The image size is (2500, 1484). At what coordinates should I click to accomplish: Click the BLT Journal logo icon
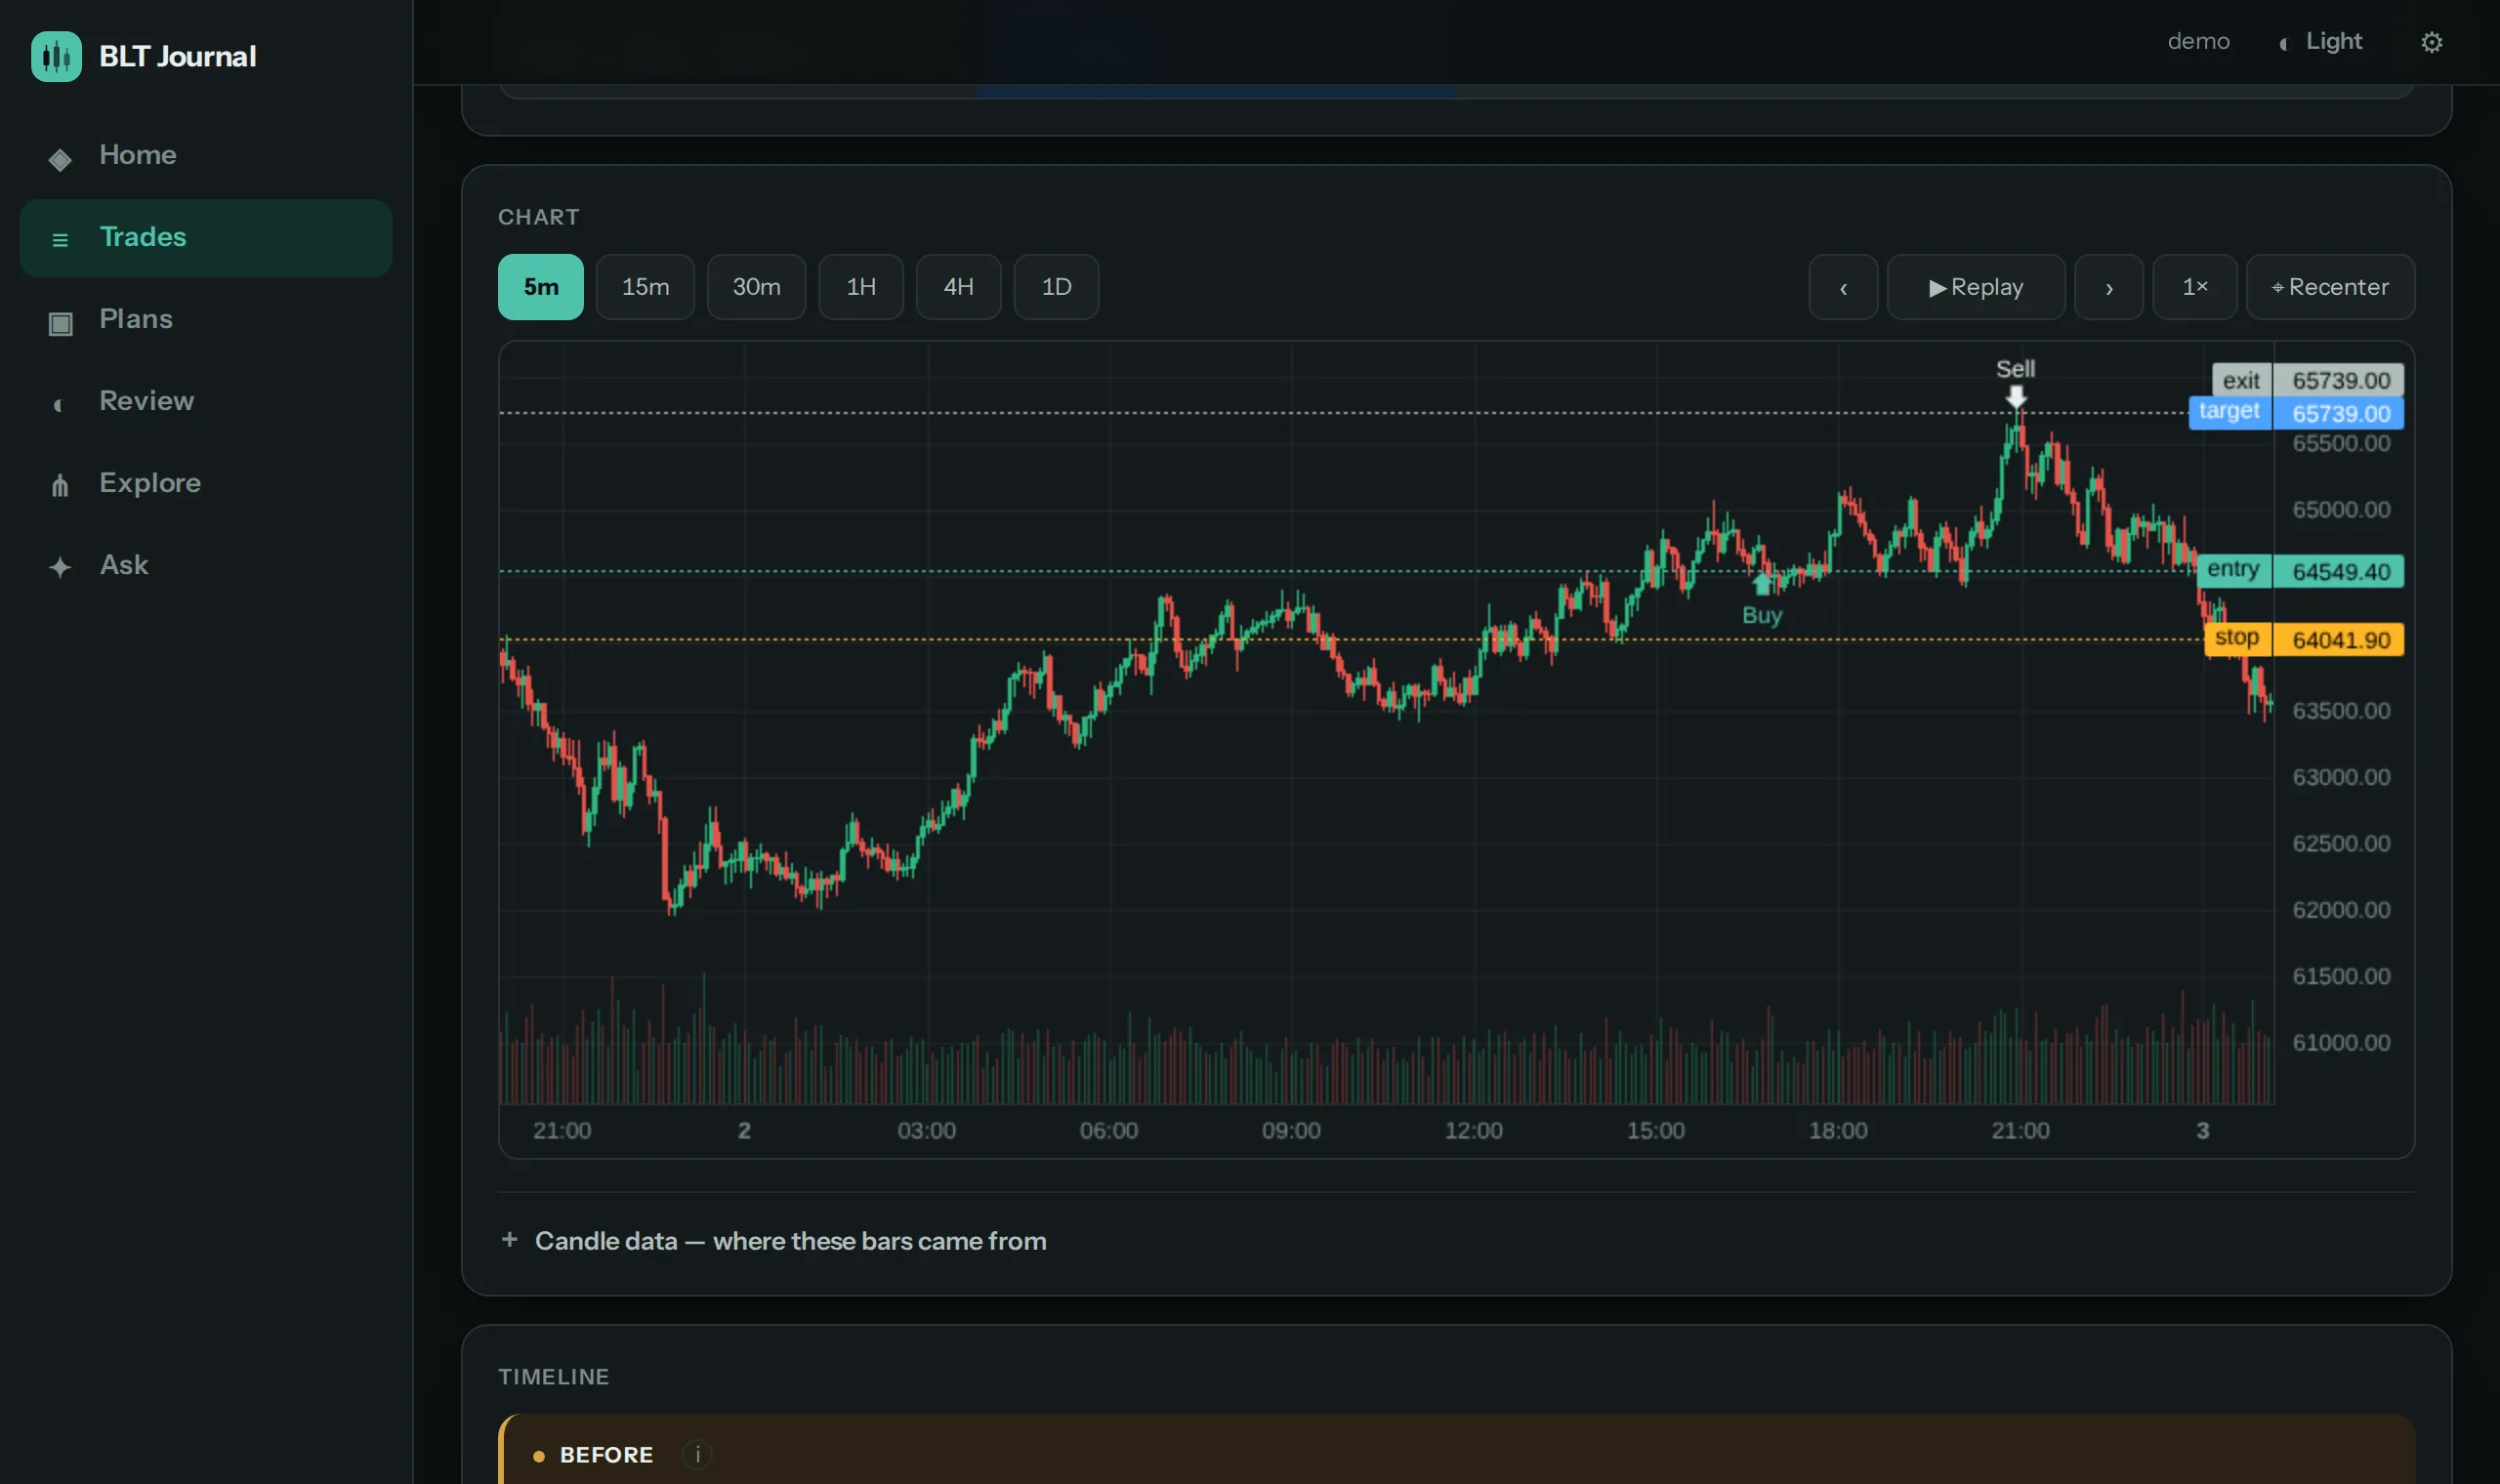(x=56, y=56)
